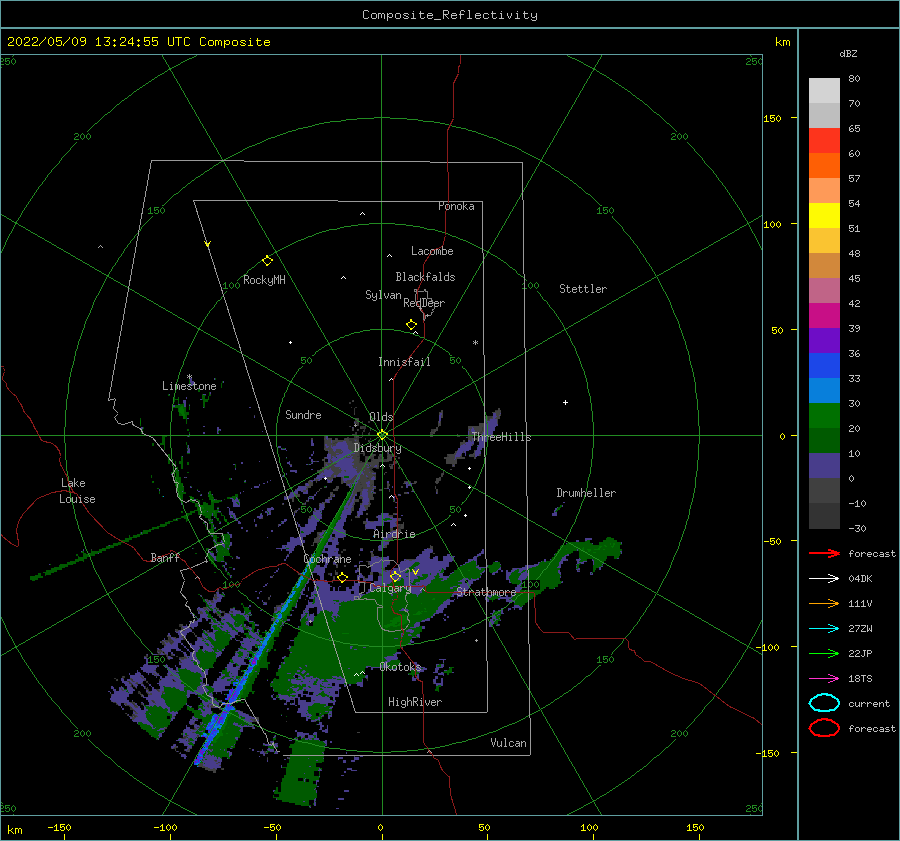Click the Calgary city label
Screen dimensions: 900x841
(x=390, y=588)
